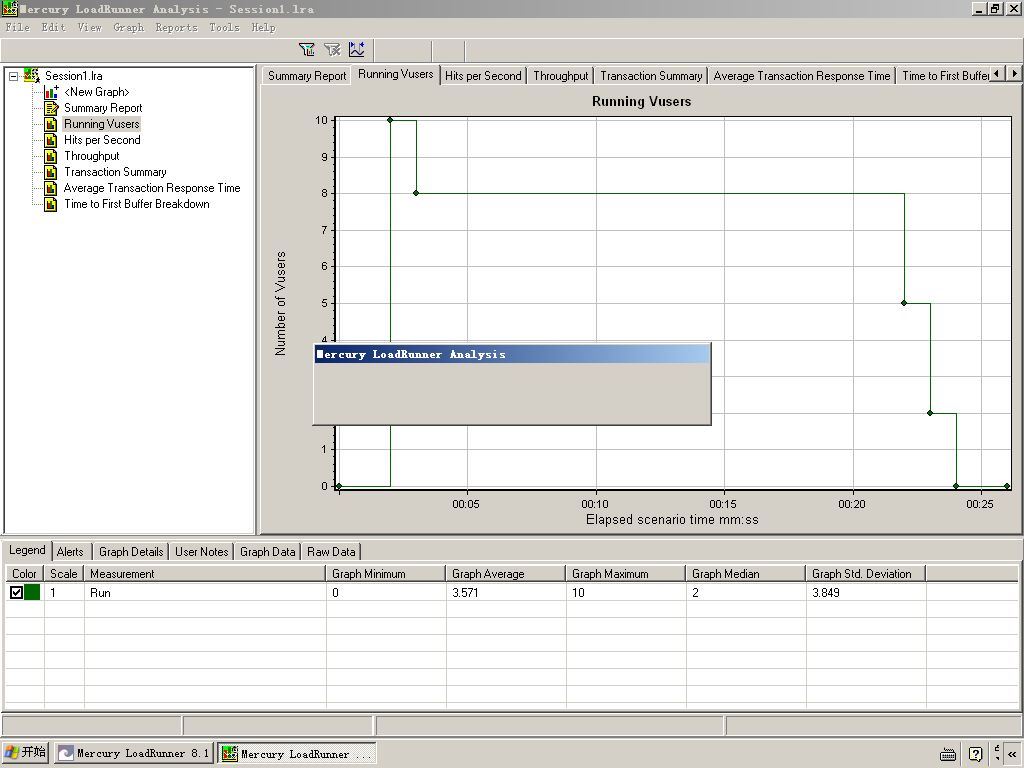This screenshot has width=1024, height=768.
Task: Click the 3.571 graph average value
Action: (x=465, y=593)
